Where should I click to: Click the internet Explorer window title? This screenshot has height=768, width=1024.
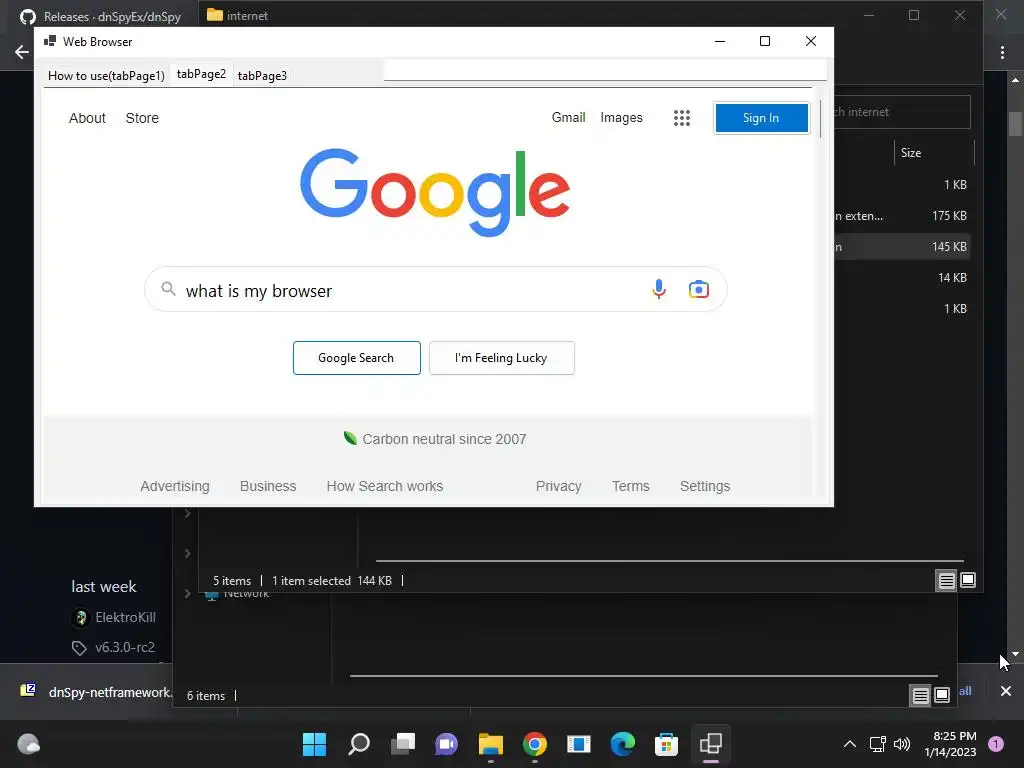coord(247,16)
